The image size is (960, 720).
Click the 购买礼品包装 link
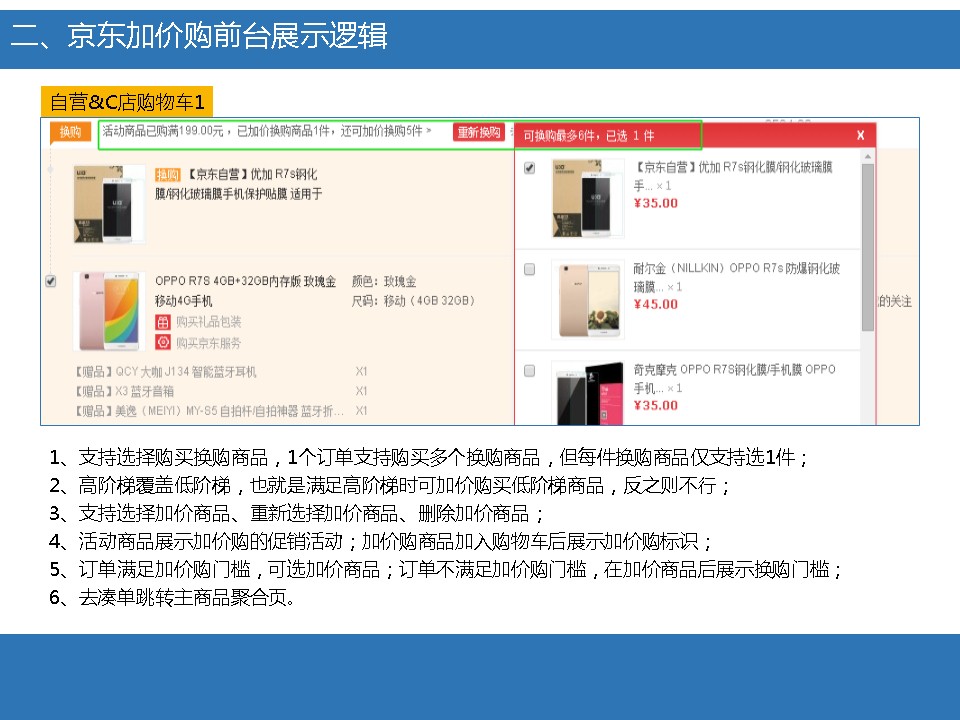pos(209,322)
